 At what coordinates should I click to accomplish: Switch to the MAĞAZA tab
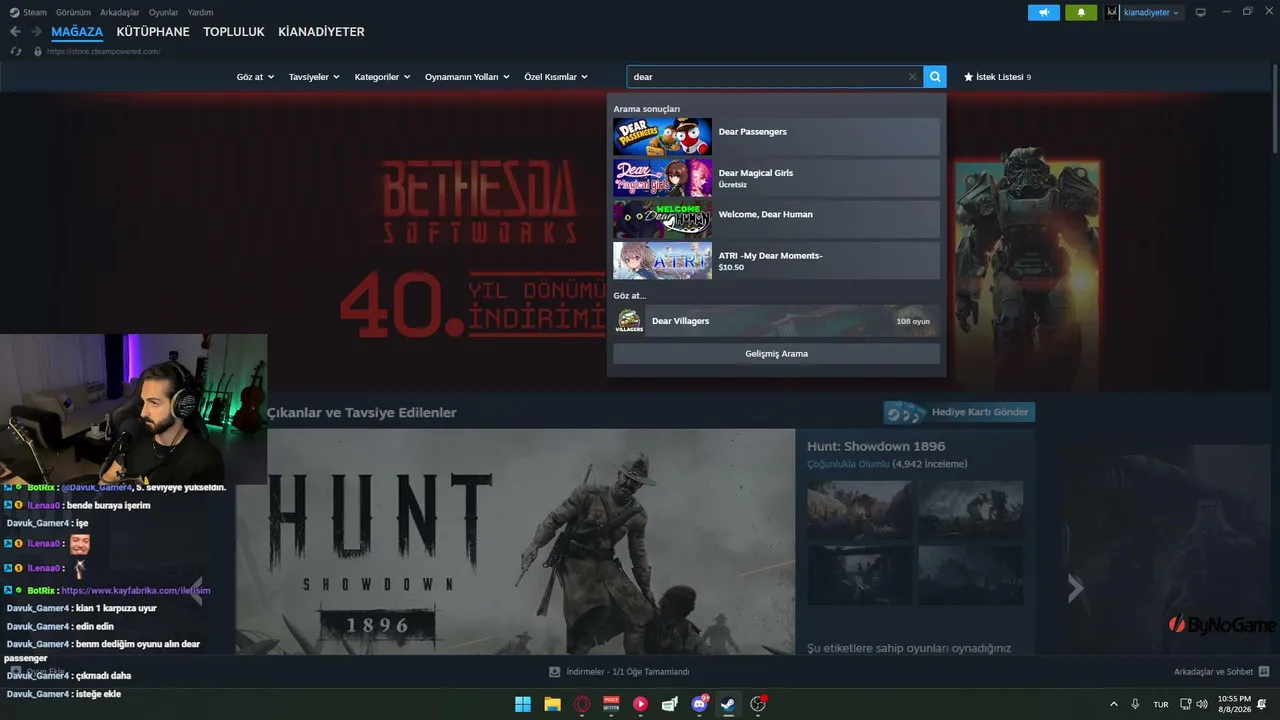(77, 32)
